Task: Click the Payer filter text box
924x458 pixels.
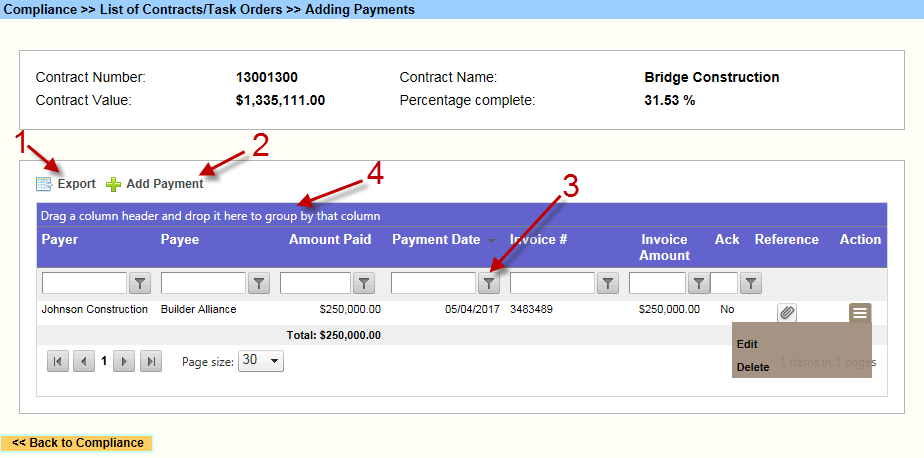Action: [84, 284]
